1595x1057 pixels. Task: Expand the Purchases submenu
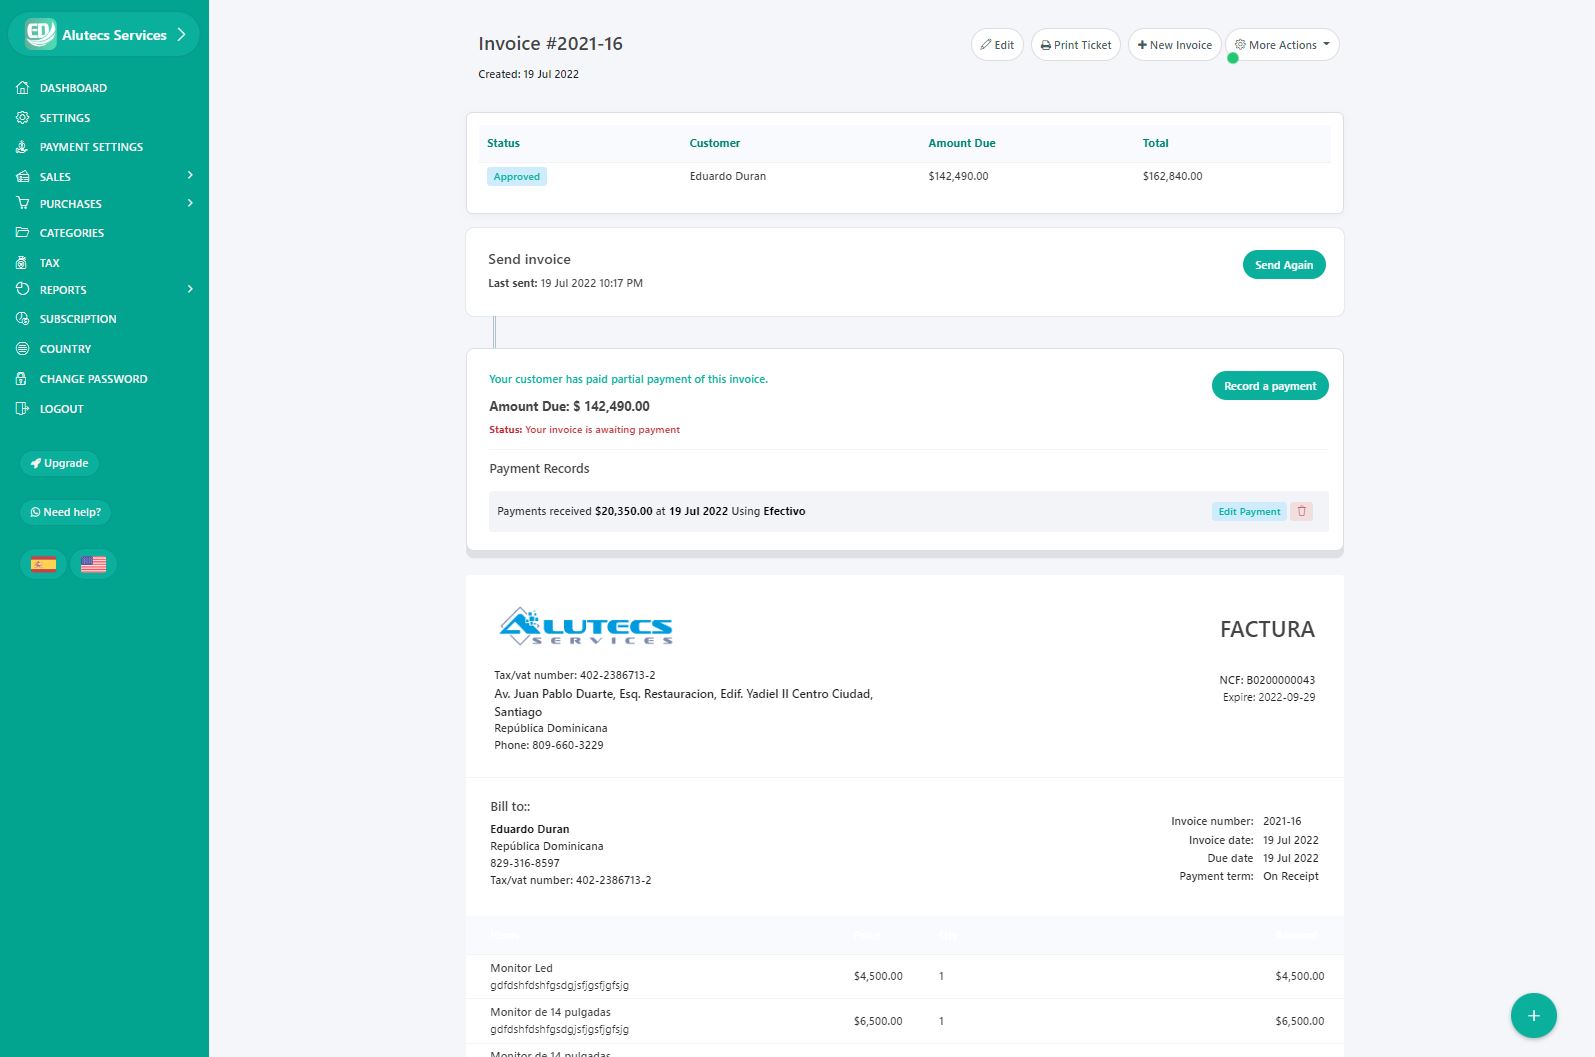coord(190,204)
